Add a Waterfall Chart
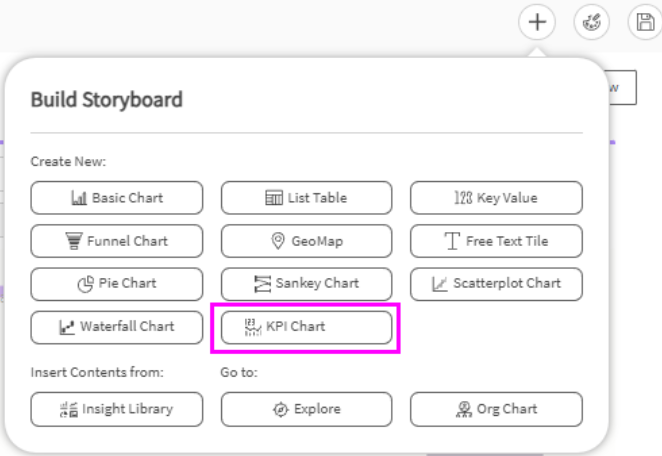Viewport: 662px width, 456px height. pyautogui.click(x=117, y=326)
